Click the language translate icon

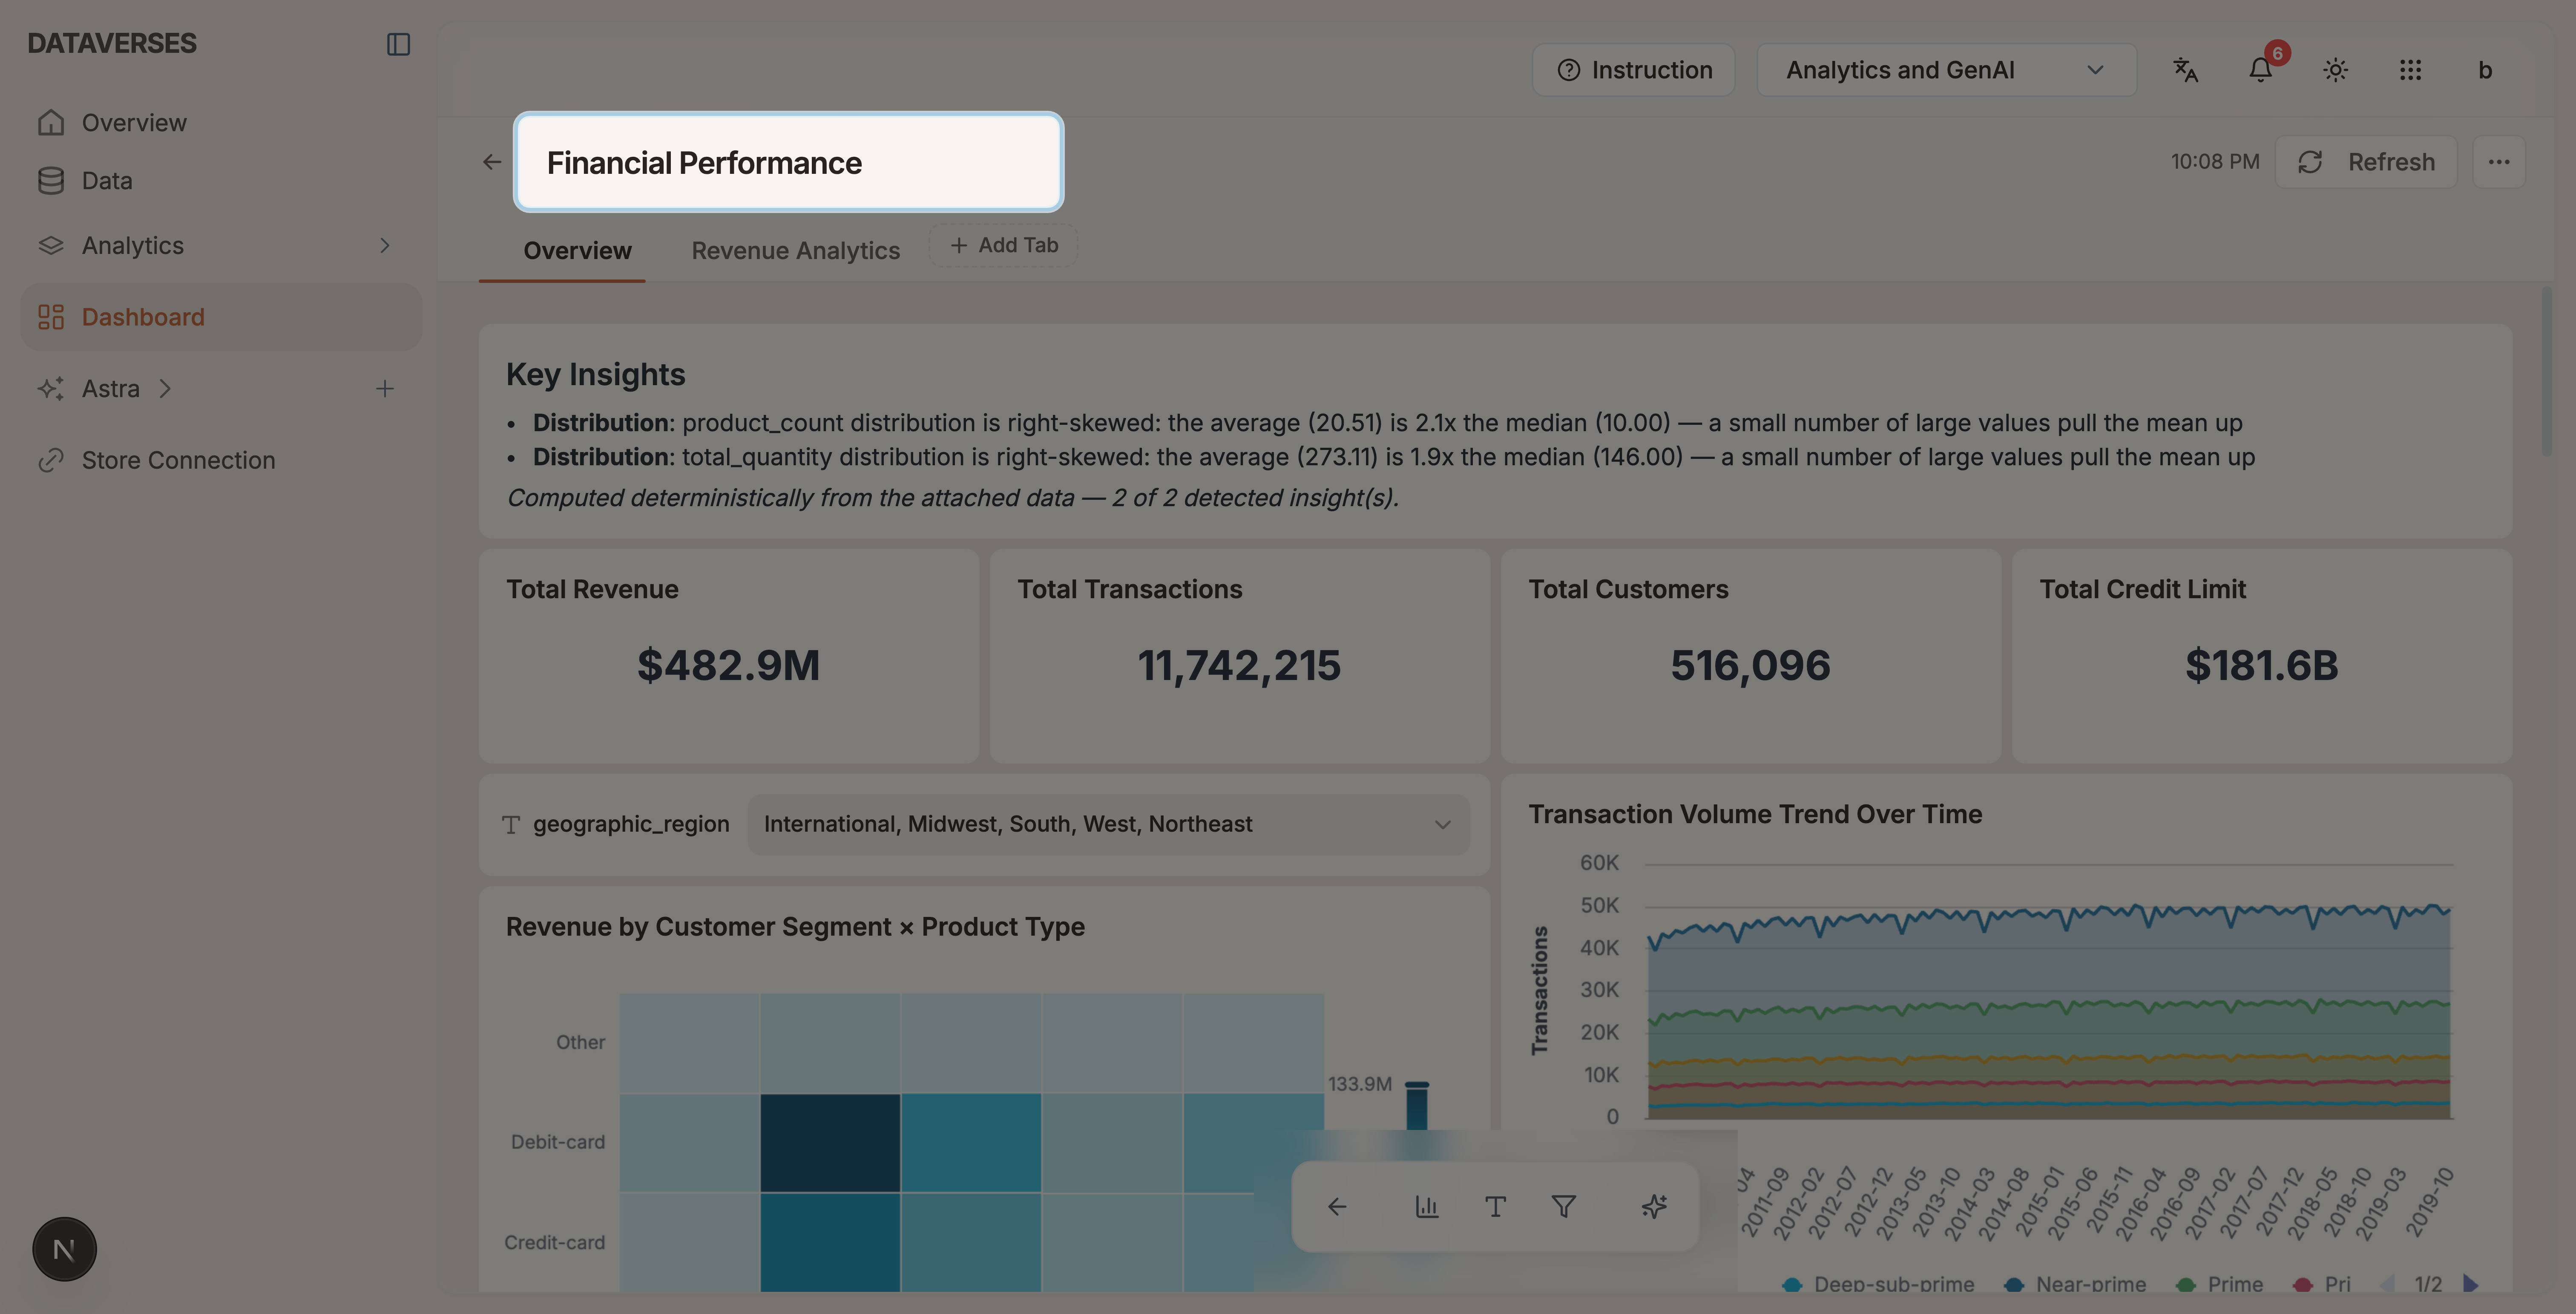coord(2186,70)
